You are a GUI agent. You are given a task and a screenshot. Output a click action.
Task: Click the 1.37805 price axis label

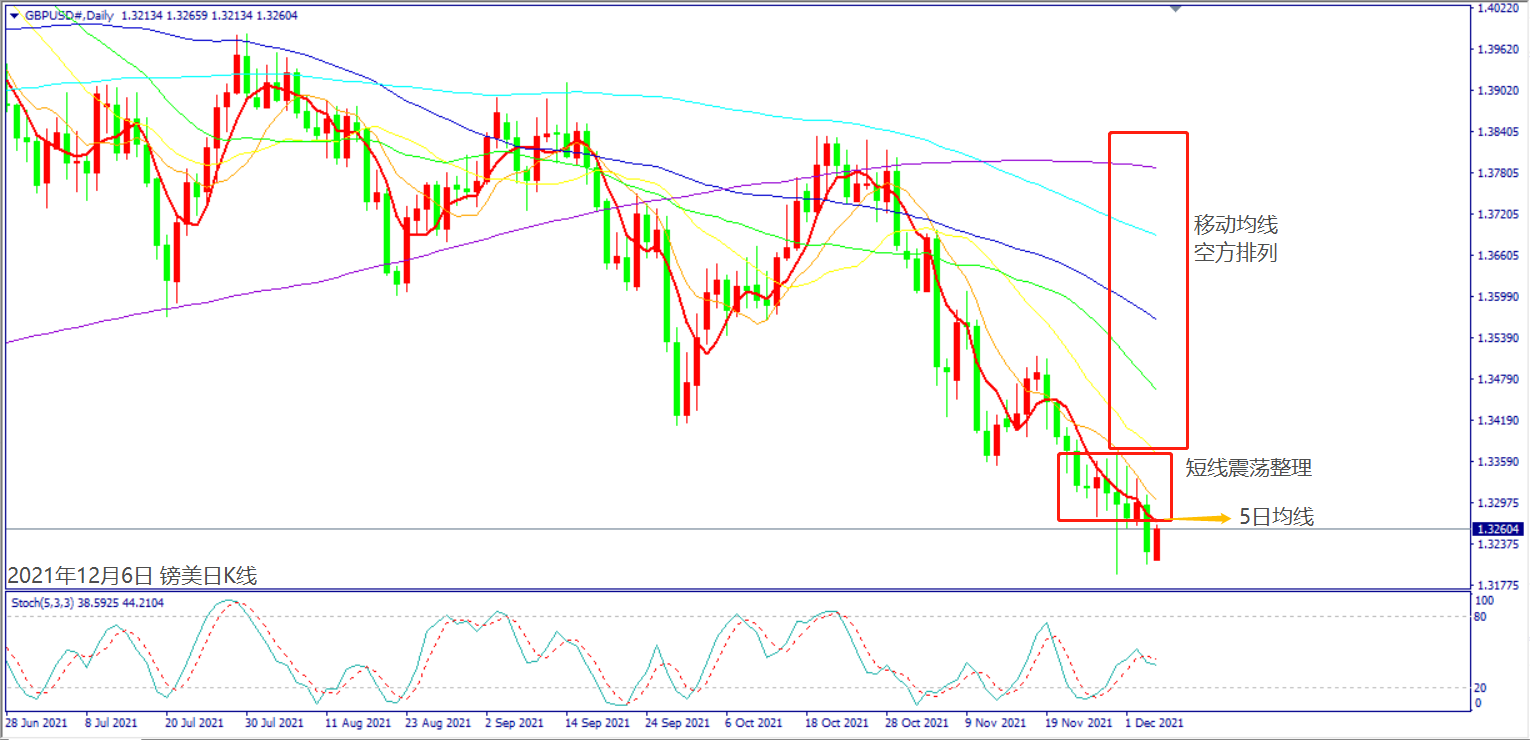[1498, 173]
